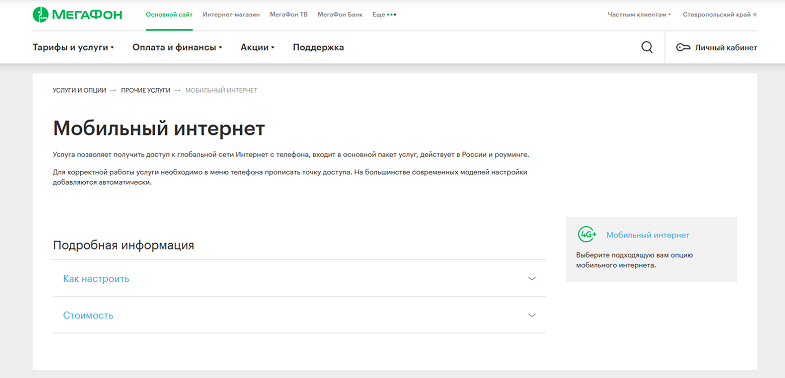This screenshot has width=785, height=378.
Task: Open the Еще menu
Action: tap(384, 15)
